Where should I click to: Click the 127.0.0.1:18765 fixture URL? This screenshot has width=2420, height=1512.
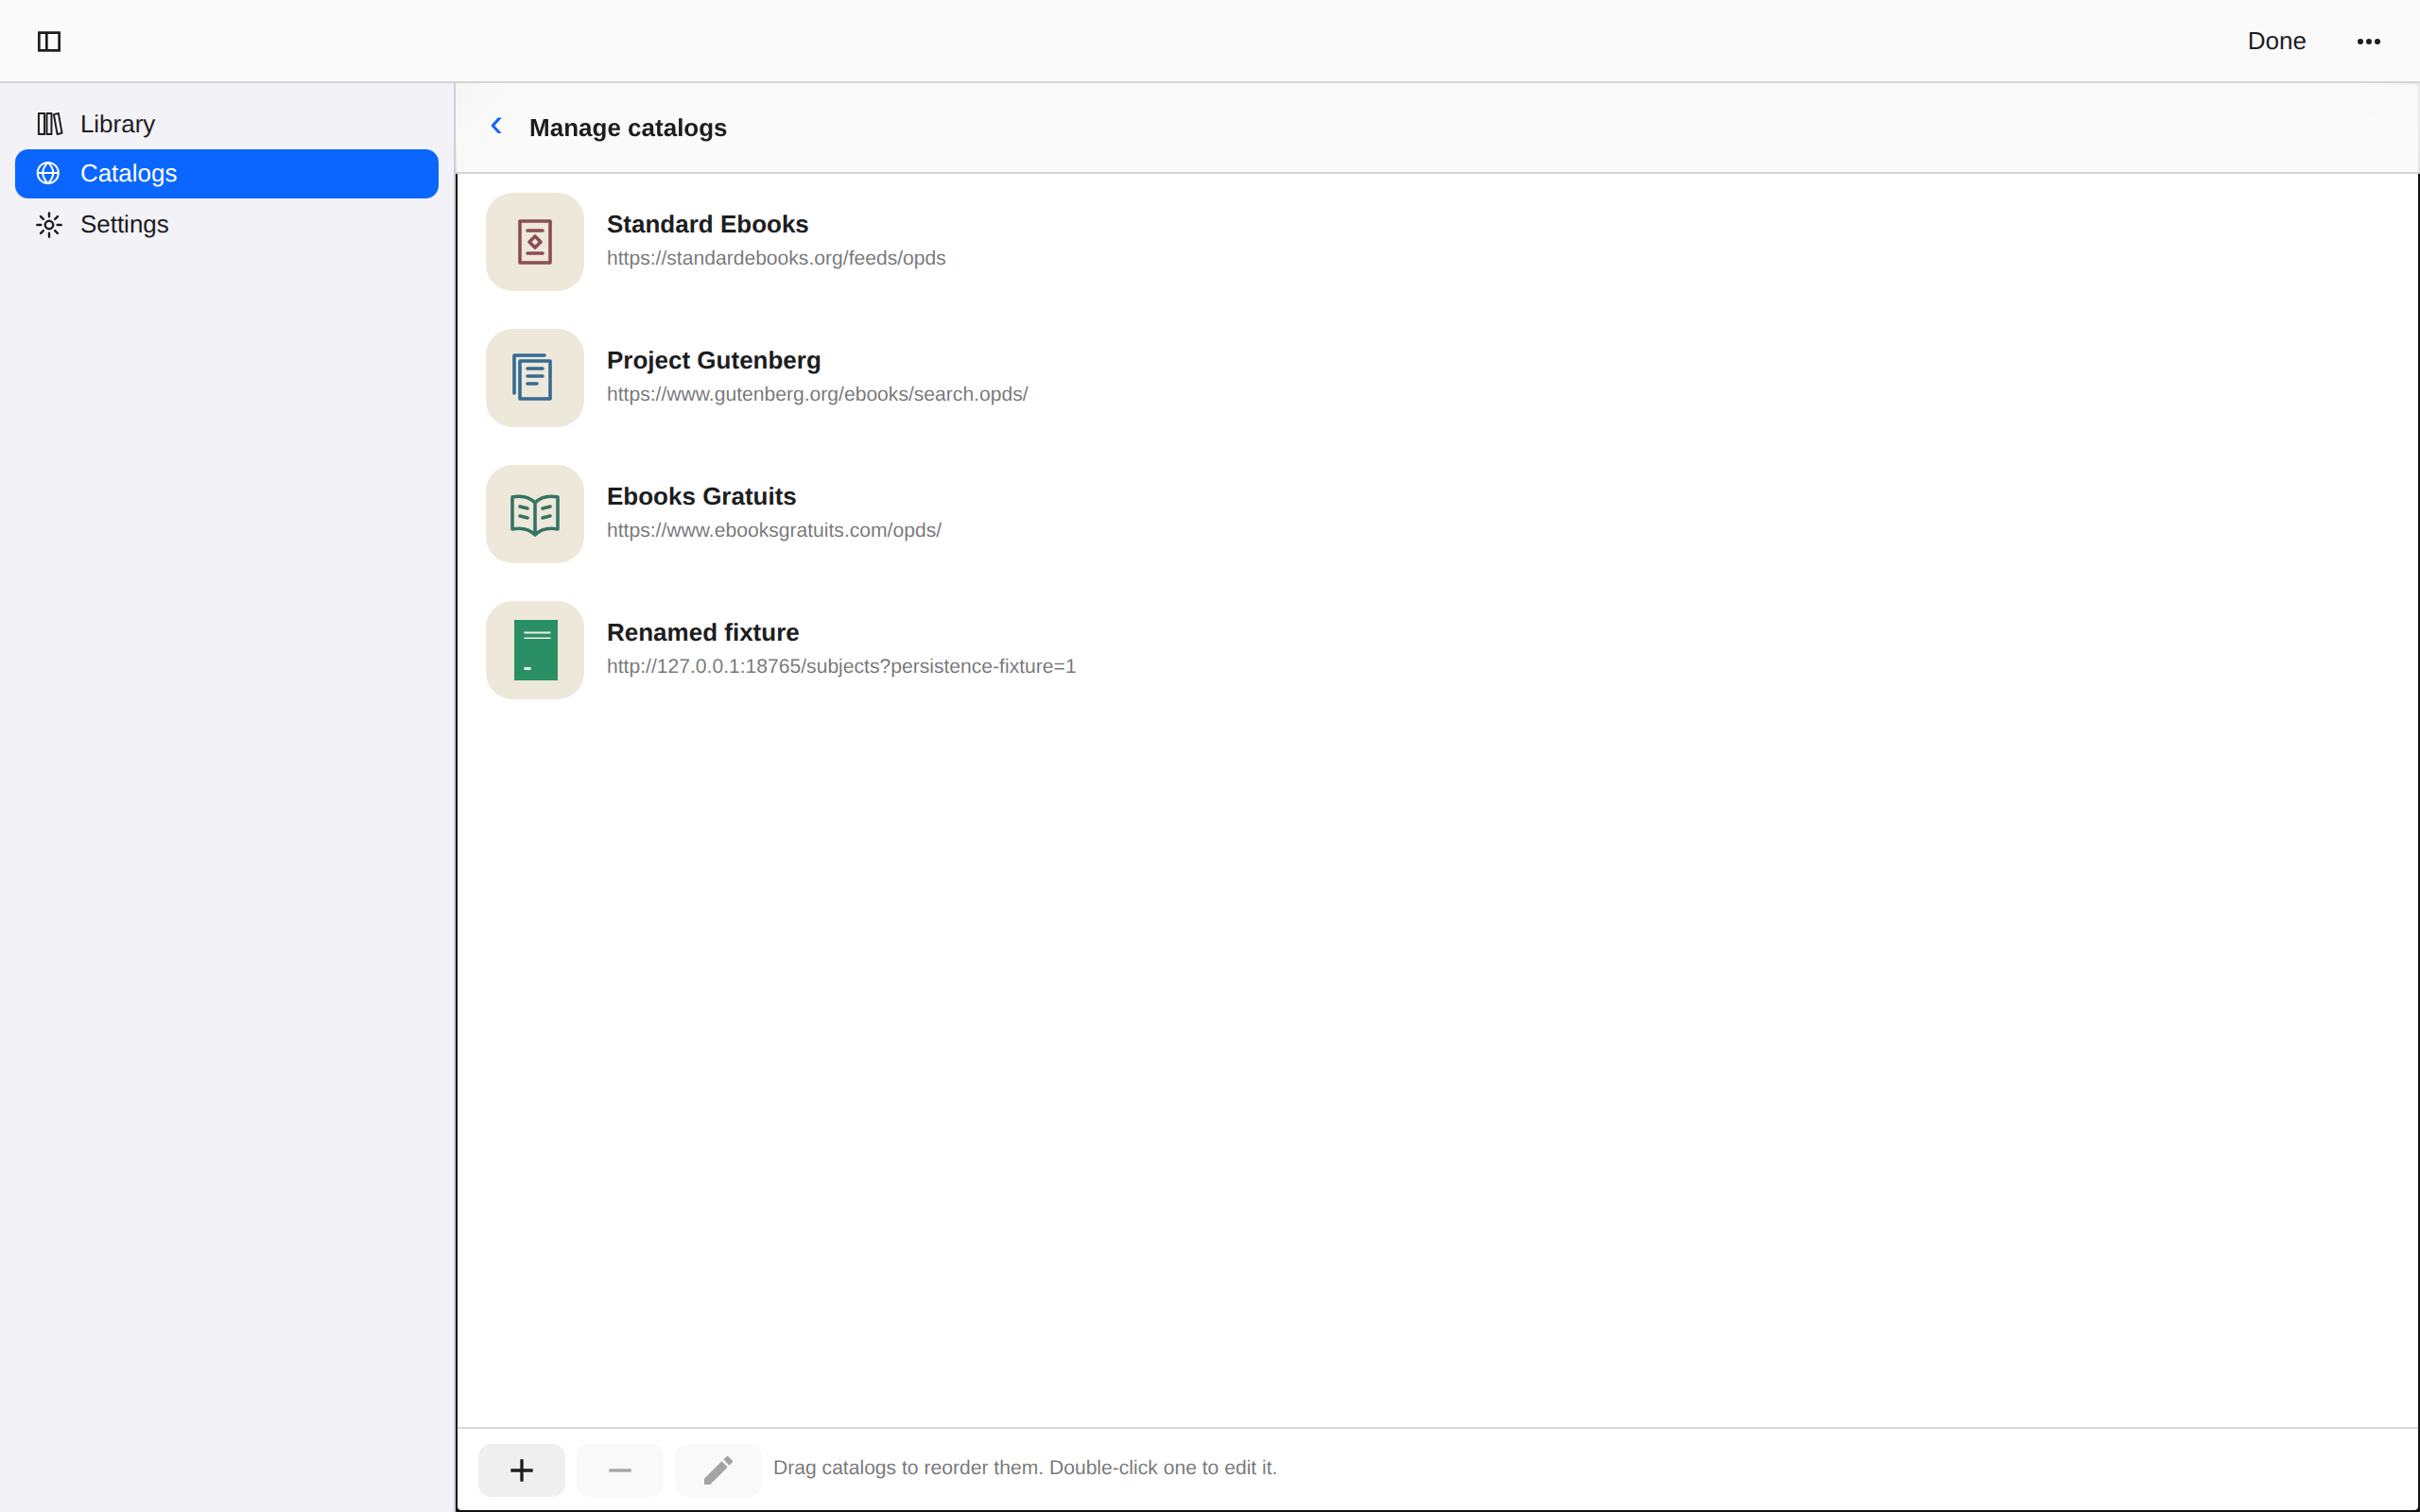(x=841, y=666)
